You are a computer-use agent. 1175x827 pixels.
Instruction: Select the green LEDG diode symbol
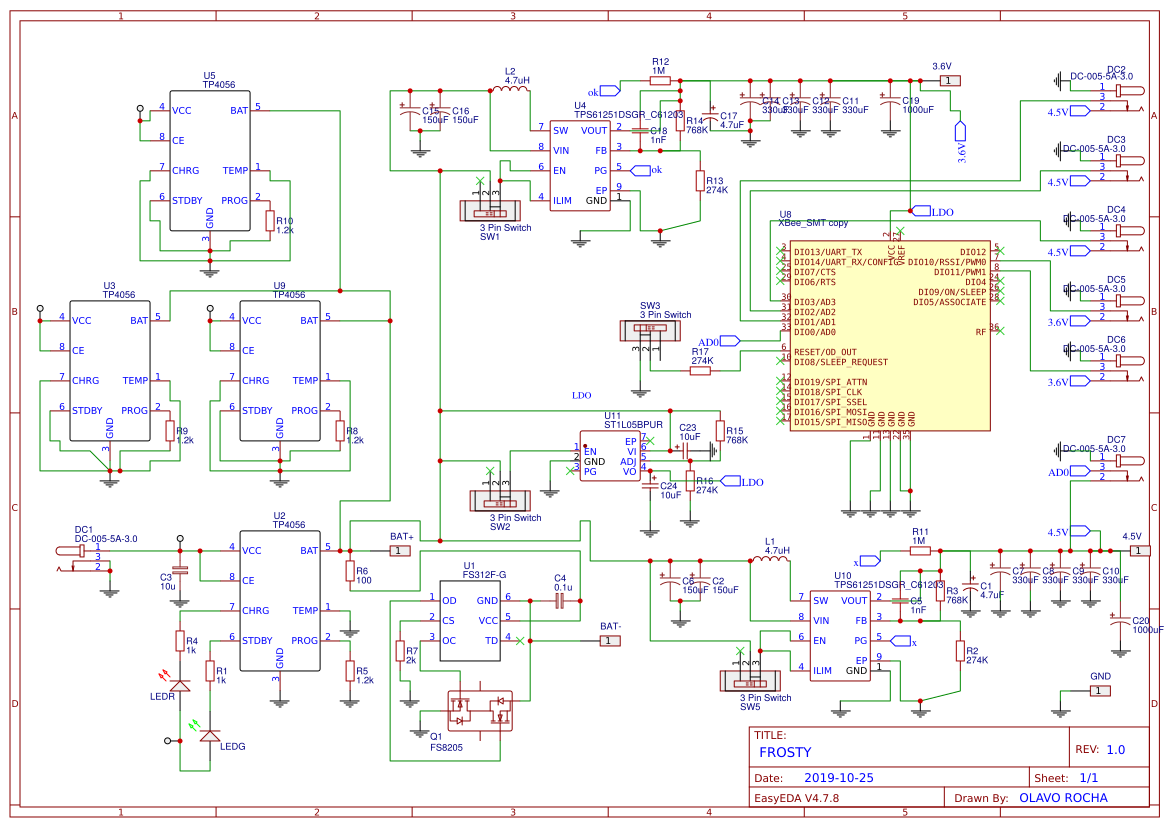pyautogui.click(x=211, y=736)
